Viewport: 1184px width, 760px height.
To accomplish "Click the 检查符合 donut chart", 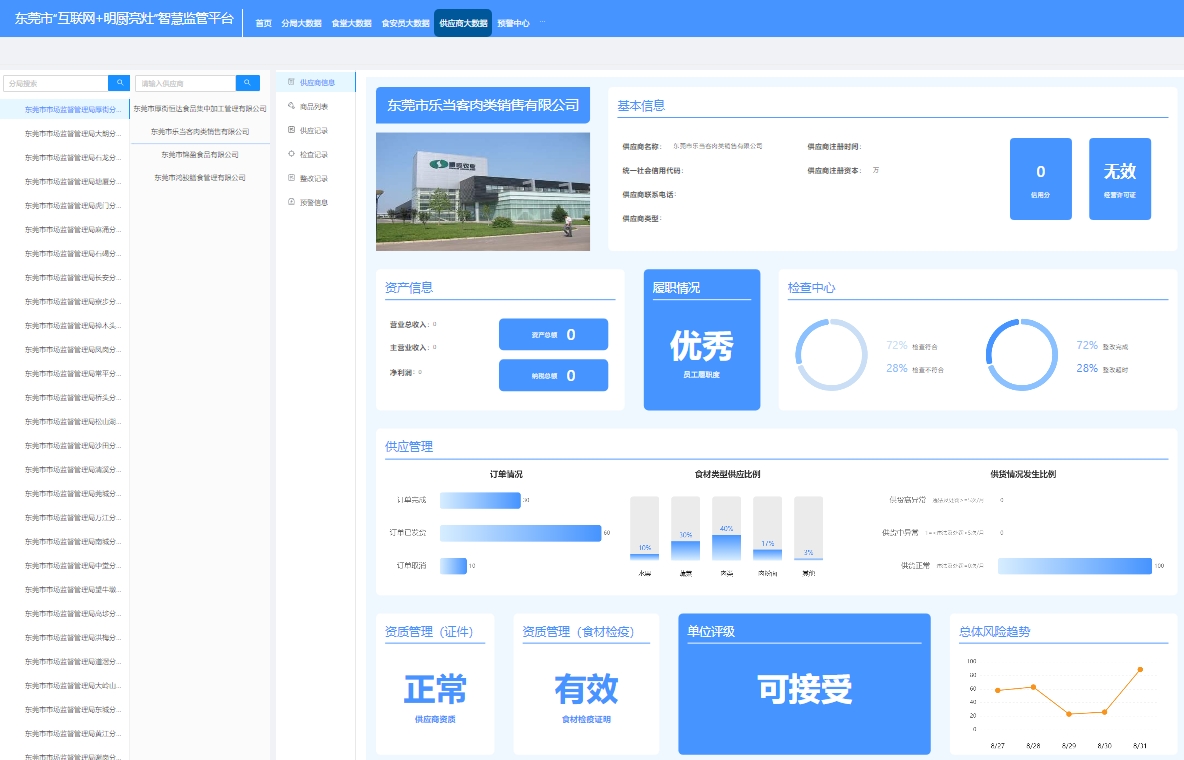I will [x=831, y=354].
